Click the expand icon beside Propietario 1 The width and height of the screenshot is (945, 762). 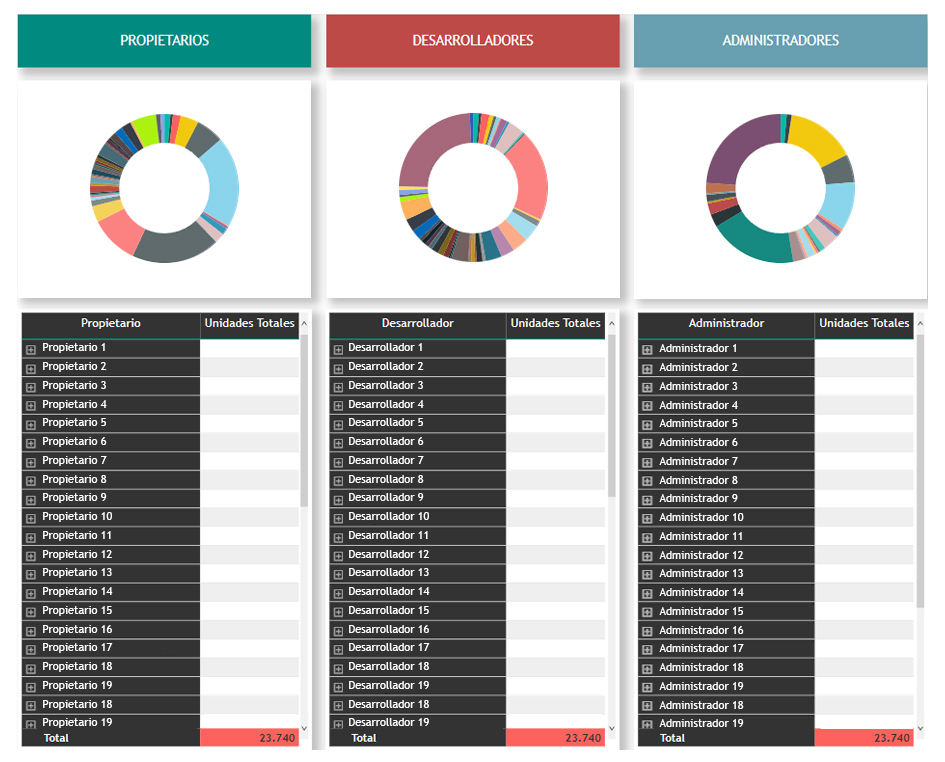pyautogui.click(x=31, y=347)
